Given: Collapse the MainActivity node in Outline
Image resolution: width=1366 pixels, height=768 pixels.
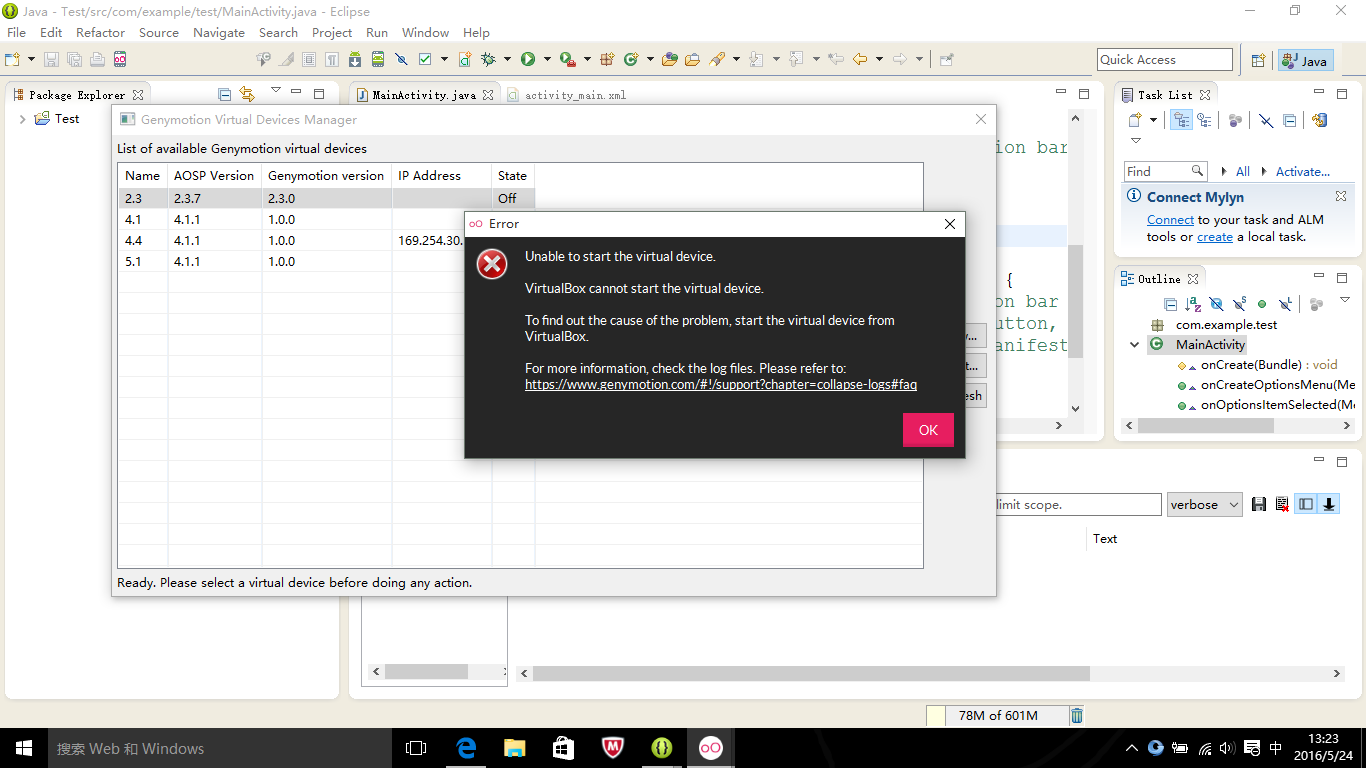Looking at the screenshot, I should click(x=1134, y=345).
